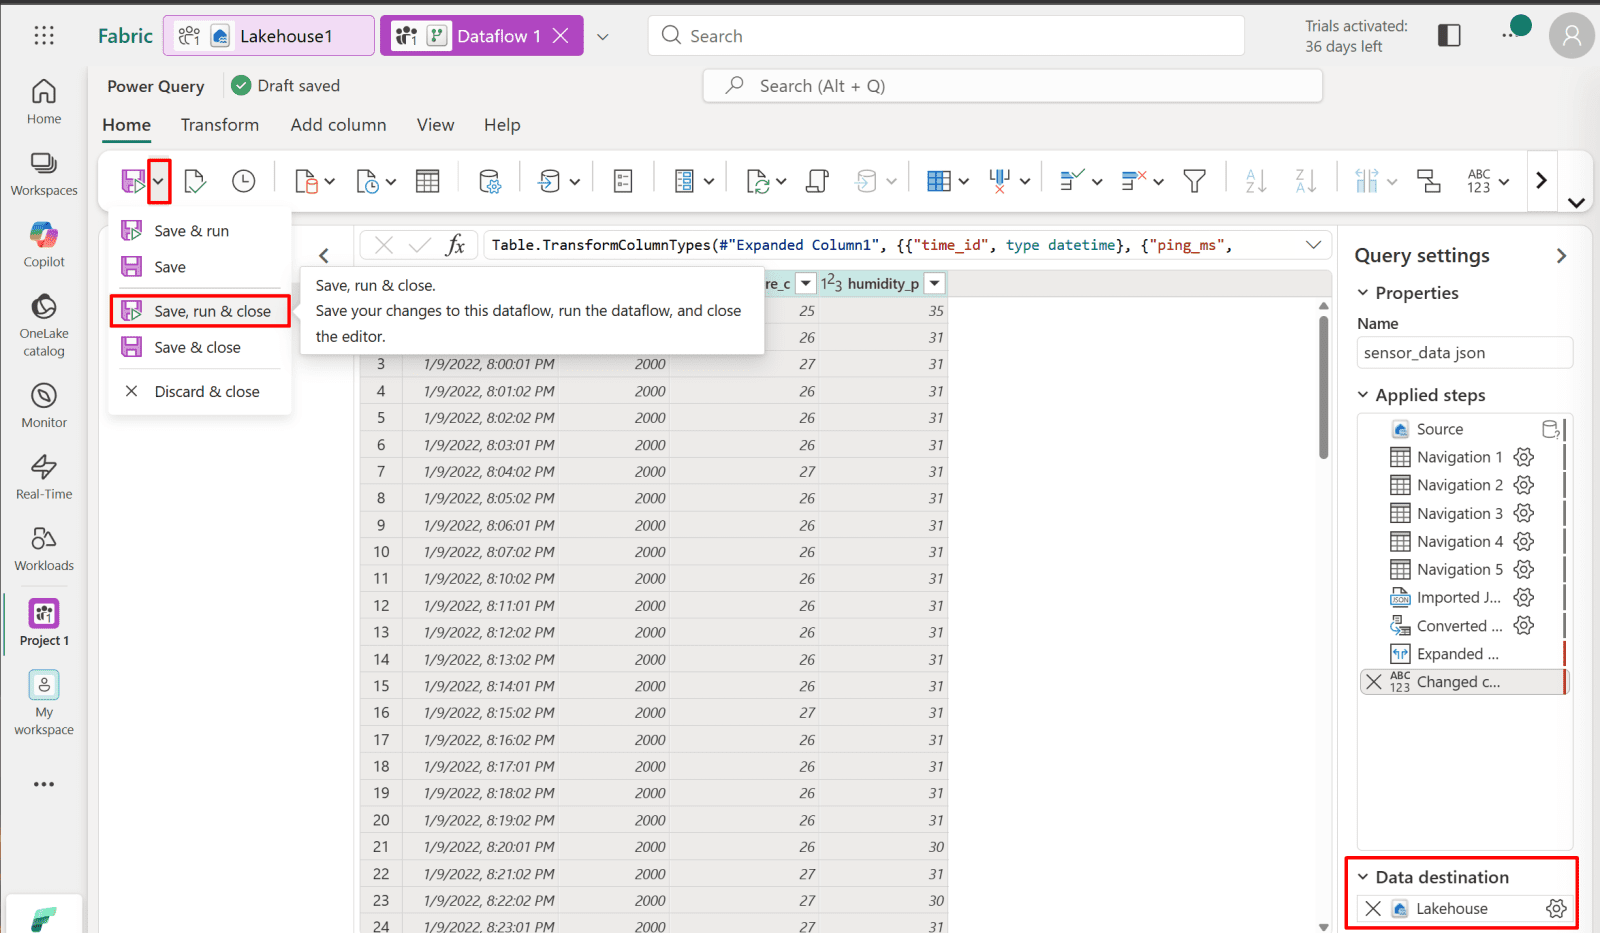Collapse the Properties section
Image resolution: width=1600 pixels, height=933 pixels.
pos(1363,293)
